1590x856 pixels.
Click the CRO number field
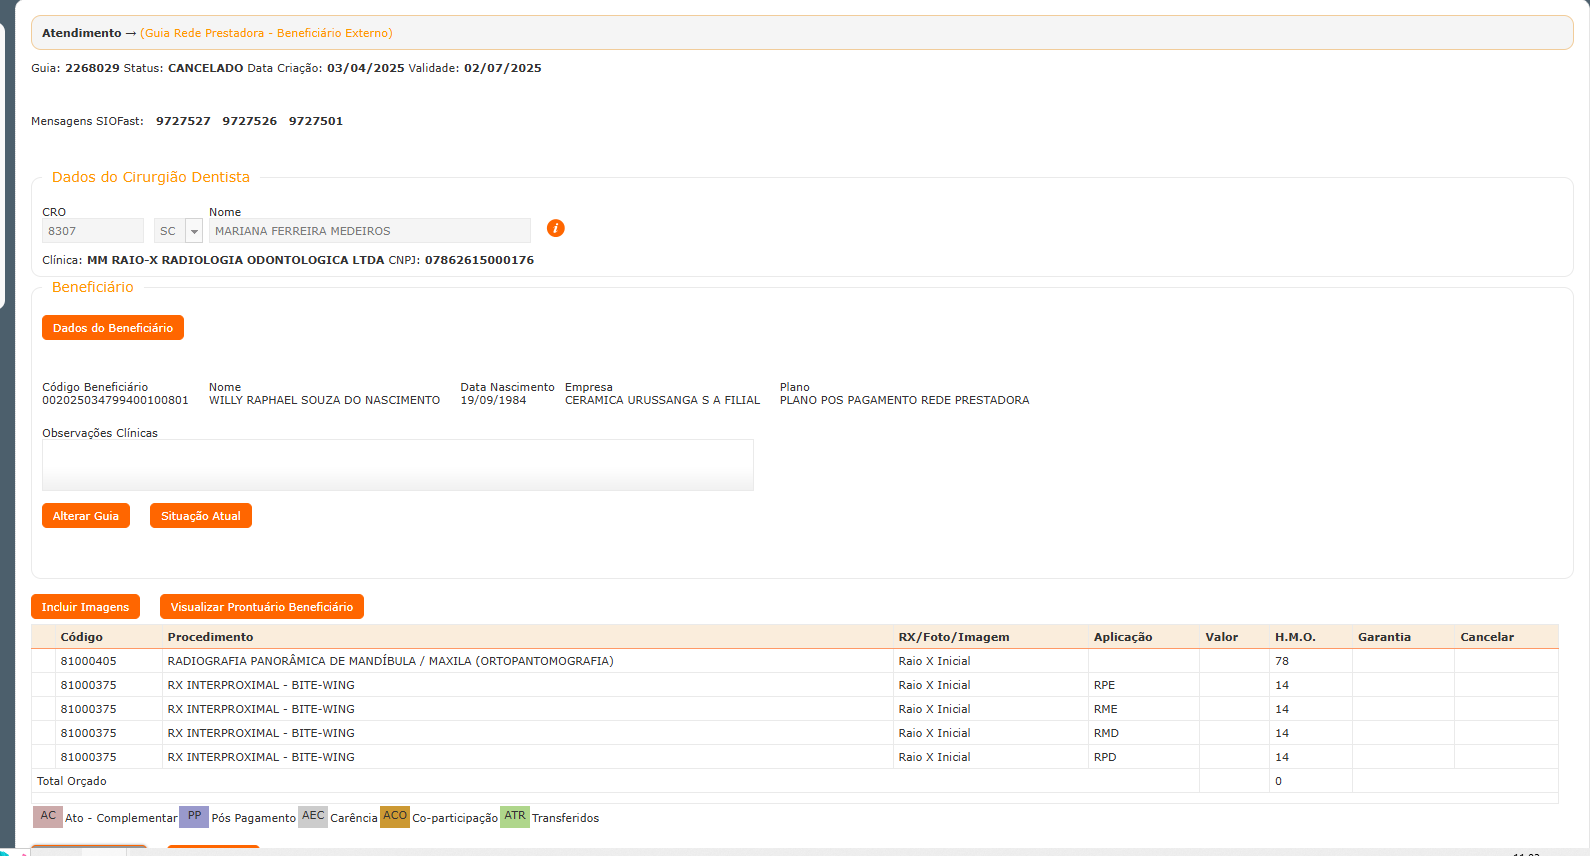click(x=93, y=231)
